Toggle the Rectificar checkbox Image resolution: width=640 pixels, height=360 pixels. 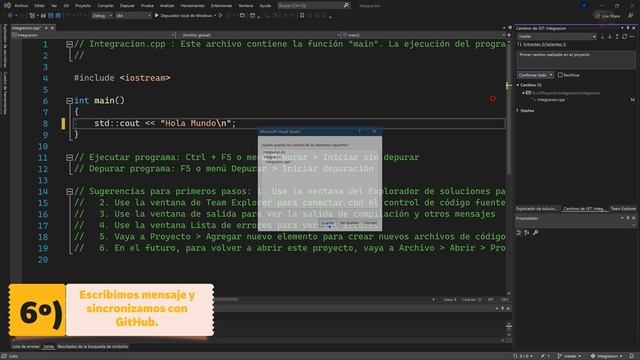click(x=560, y=75)
